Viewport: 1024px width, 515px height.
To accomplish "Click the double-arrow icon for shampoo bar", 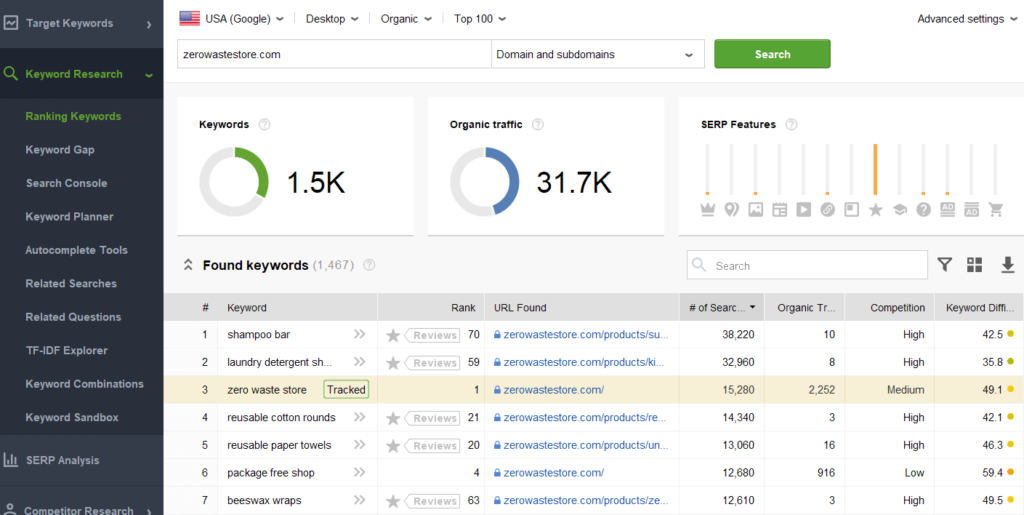I will 360,334.
